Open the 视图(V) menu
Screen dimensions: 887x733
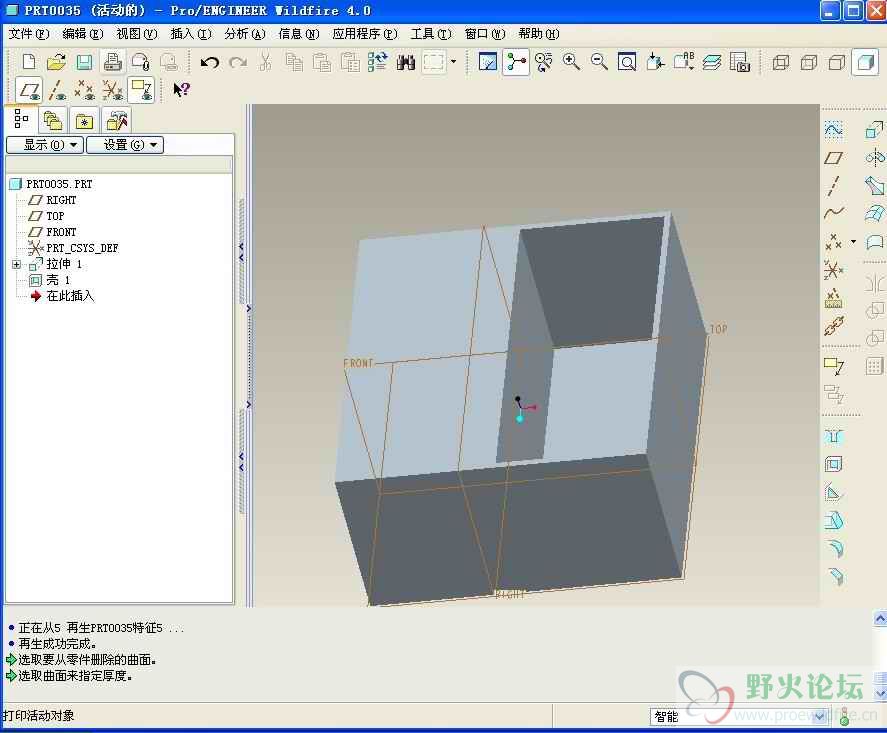(x=137, y=34)
